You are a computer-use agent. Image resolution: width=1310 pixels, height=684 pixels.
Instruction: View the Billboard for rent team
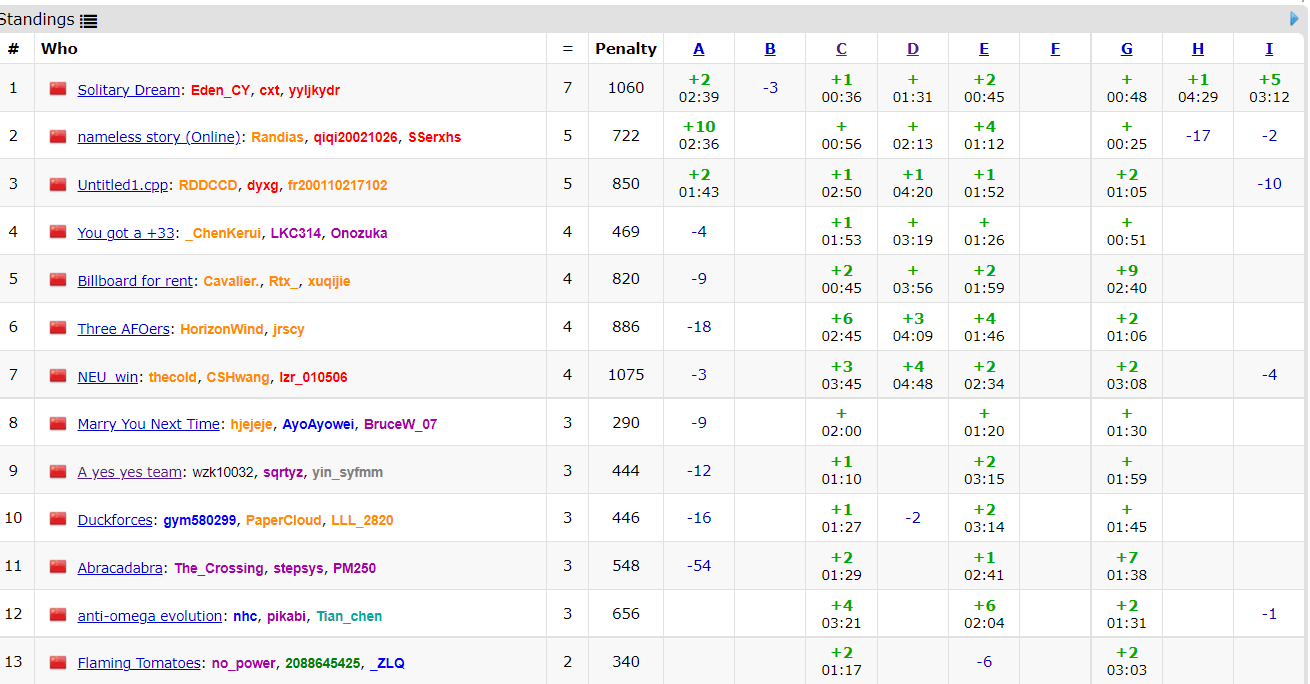[135, 281]
